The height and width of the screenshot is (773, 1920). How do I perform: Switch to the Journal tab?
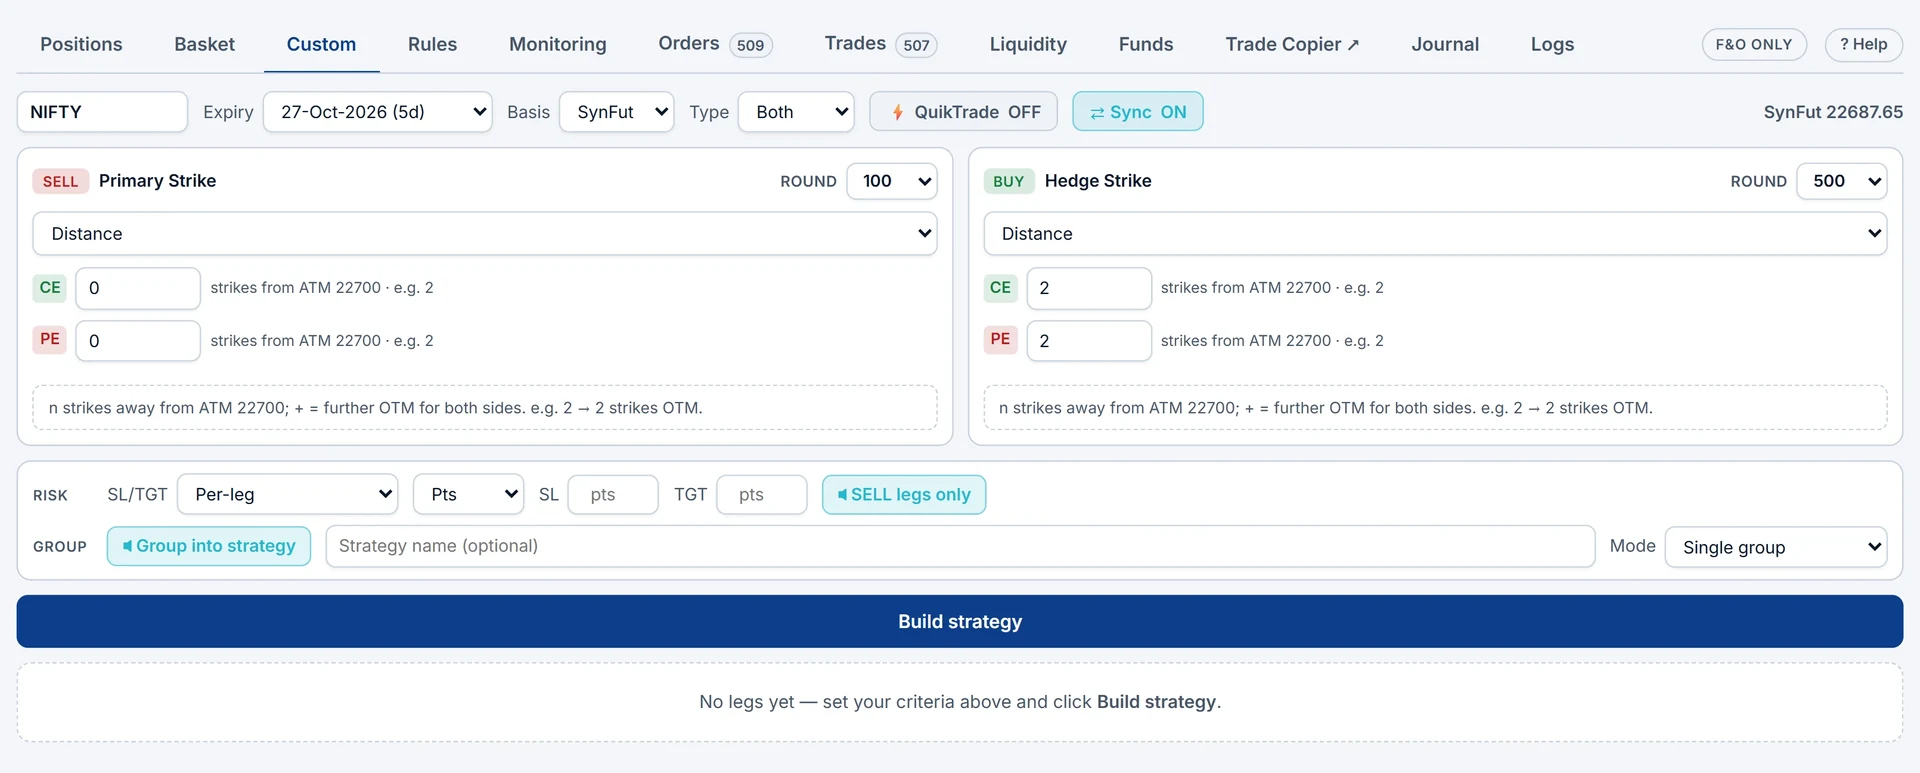point(1445,44)
